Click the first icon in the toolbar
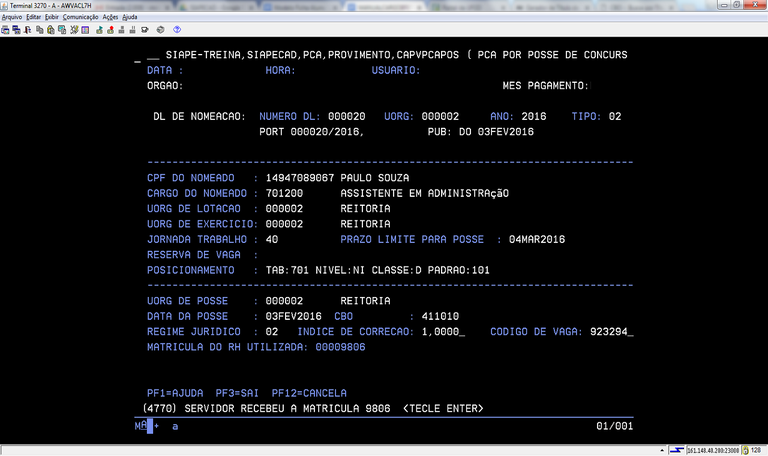This screenshot has height=456, width=768. (5, 30)
